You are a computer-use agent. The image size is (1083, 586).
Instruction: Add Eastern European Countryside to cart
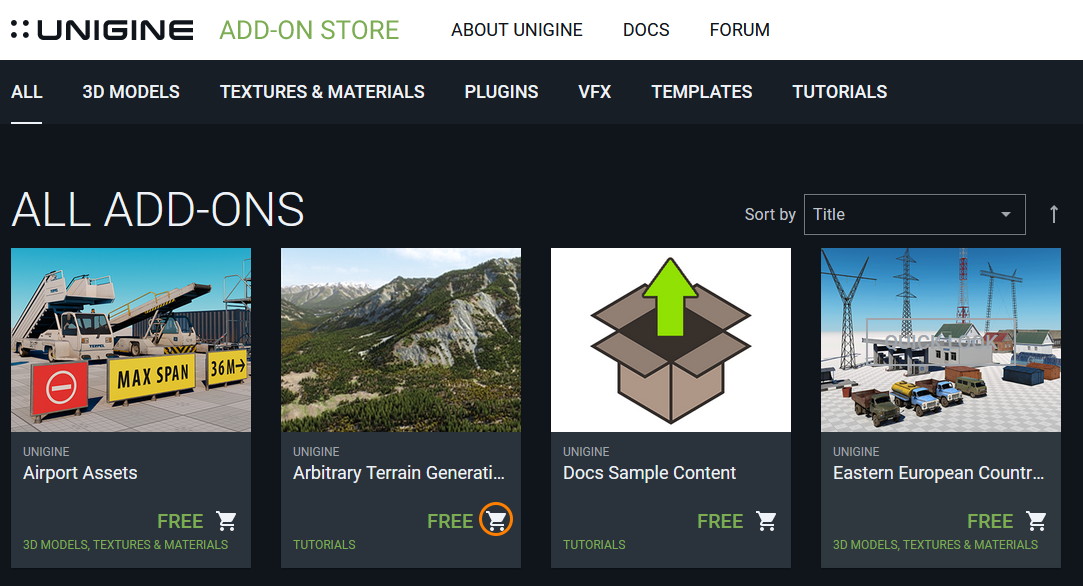click(1036, 520)
